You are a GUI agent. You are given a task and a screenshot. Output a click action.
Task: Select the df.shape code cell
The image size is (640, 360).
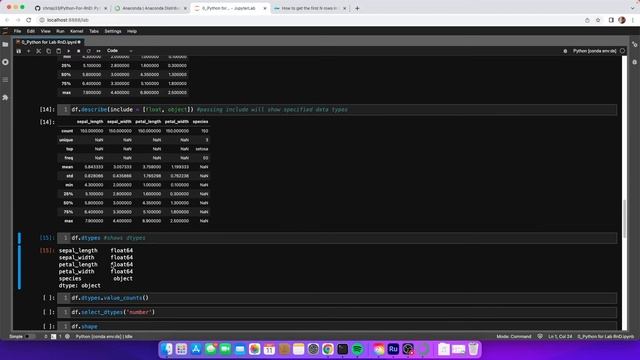[x=337, y=326]
